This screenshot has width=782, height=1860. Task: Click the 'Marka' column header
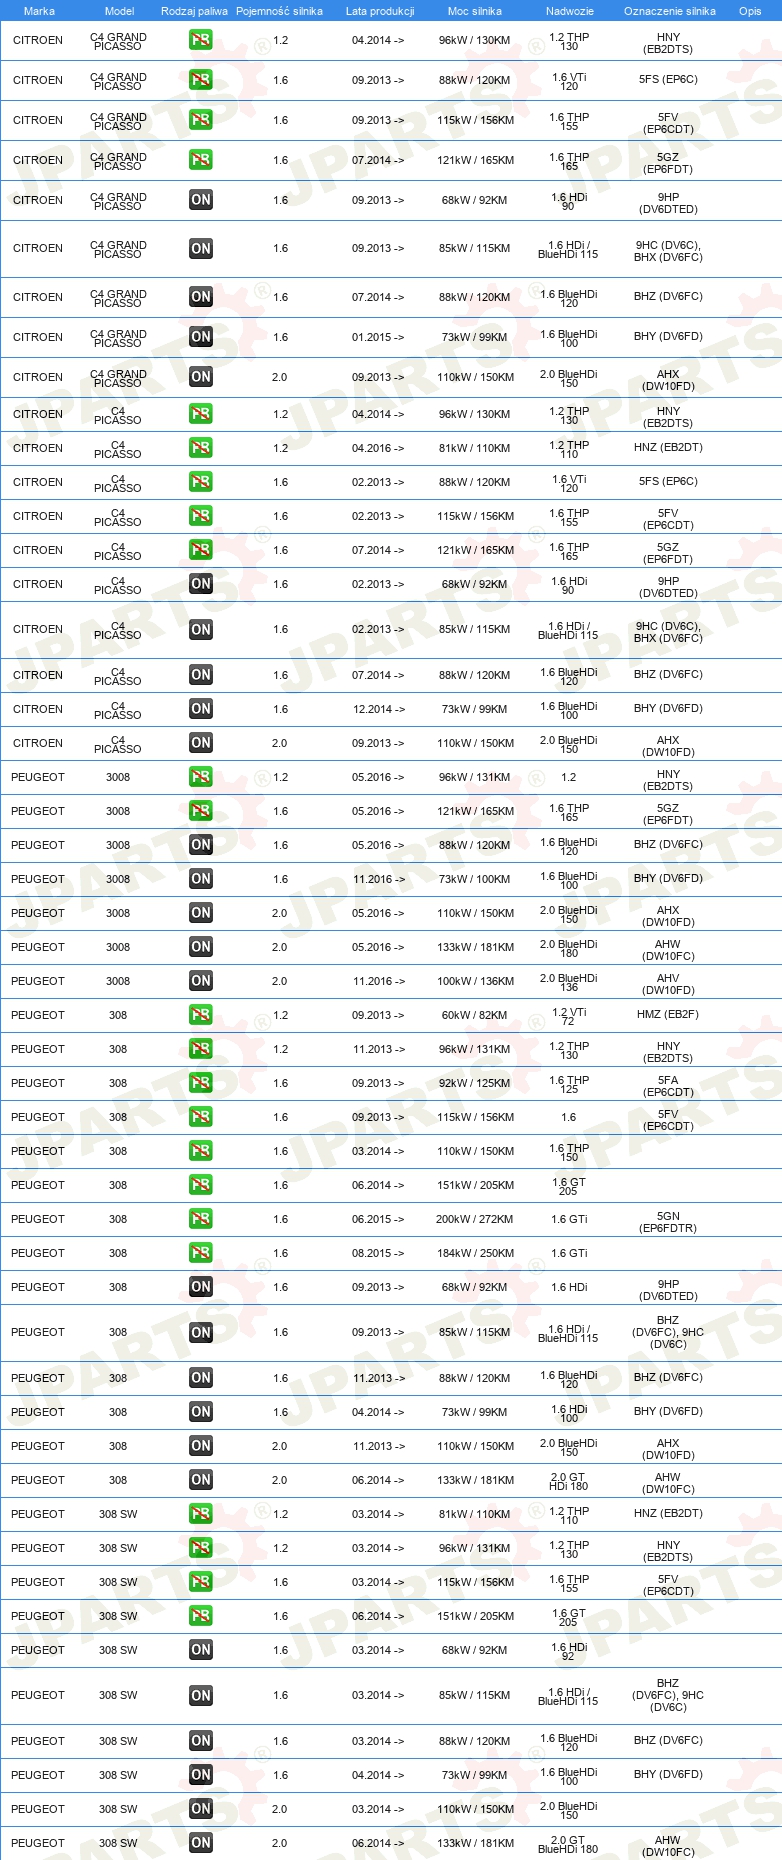click(39, 11)
